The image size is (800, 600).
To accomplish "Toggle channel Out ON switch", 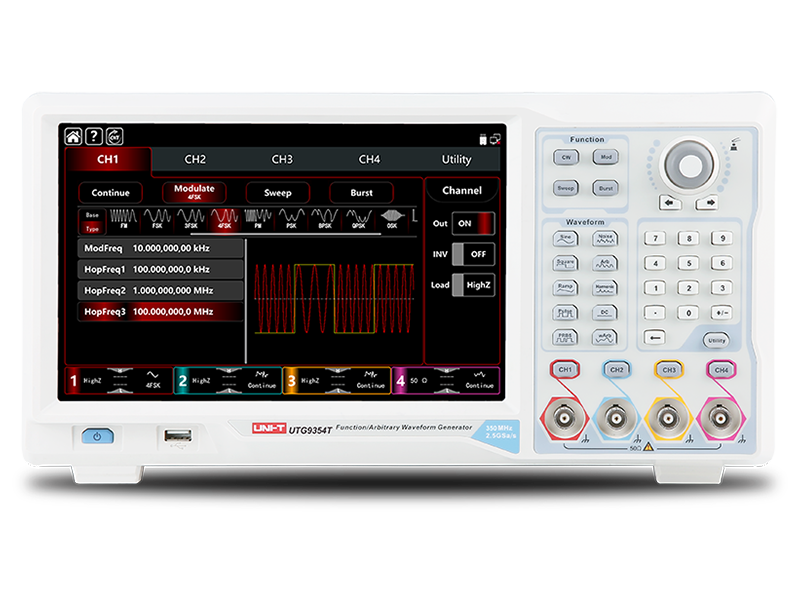I will [x=473, y=224].
